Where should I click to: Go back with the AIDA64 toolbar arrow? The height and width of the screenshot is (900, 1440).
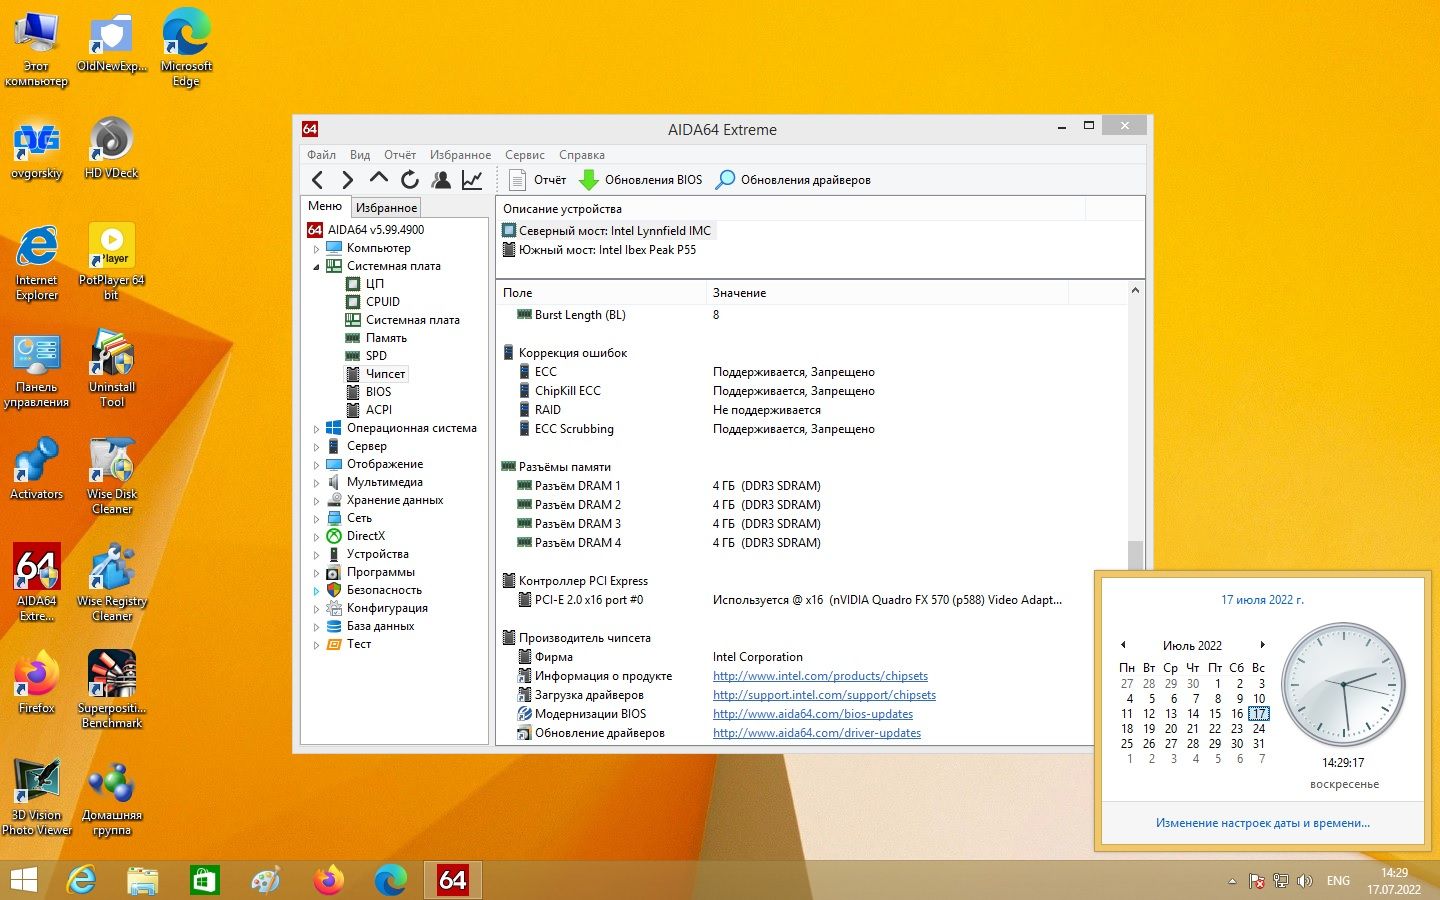318,180
